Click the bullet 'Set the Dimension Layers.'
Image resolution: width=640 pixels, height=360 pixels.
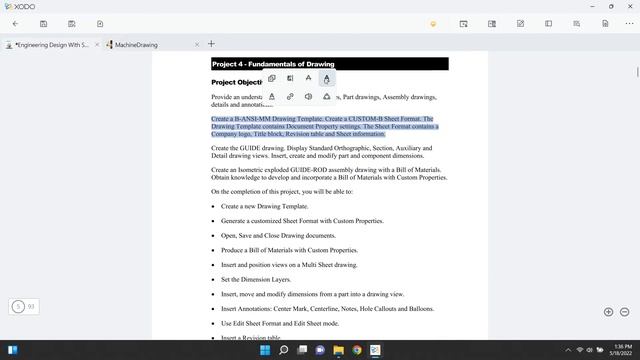point(256,280)
